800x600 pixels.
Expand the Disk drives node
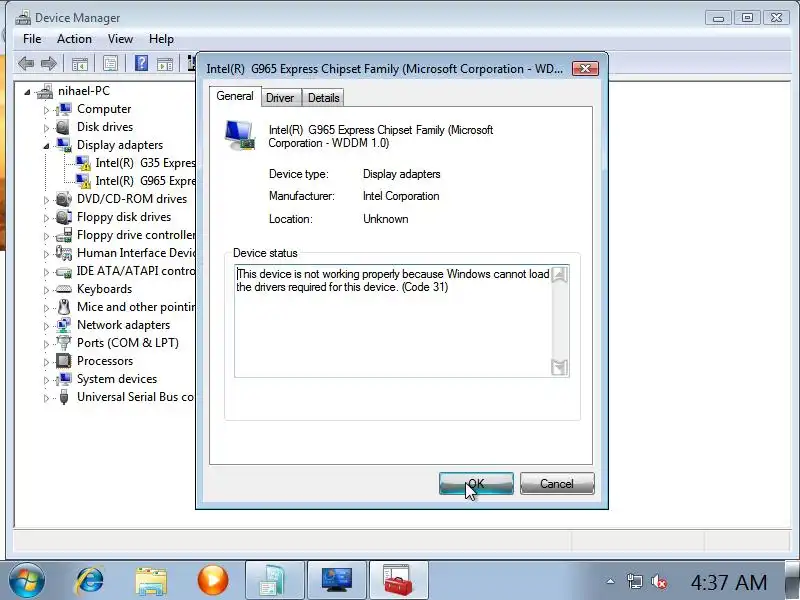pyautogui.click(x=46, y=128)
